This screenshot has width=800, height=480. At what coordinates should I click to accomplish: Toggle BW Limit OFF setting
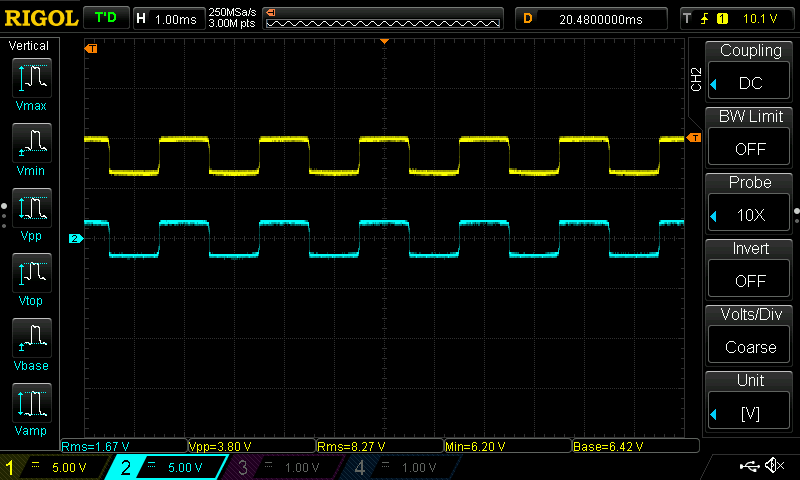749,149
